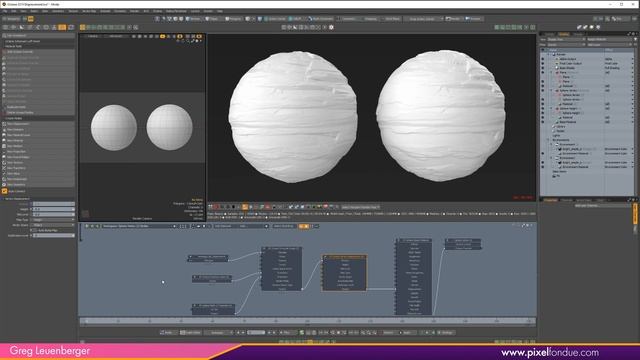Switch to the Channels tab in lower-right panel

click(x=567, y=200)
